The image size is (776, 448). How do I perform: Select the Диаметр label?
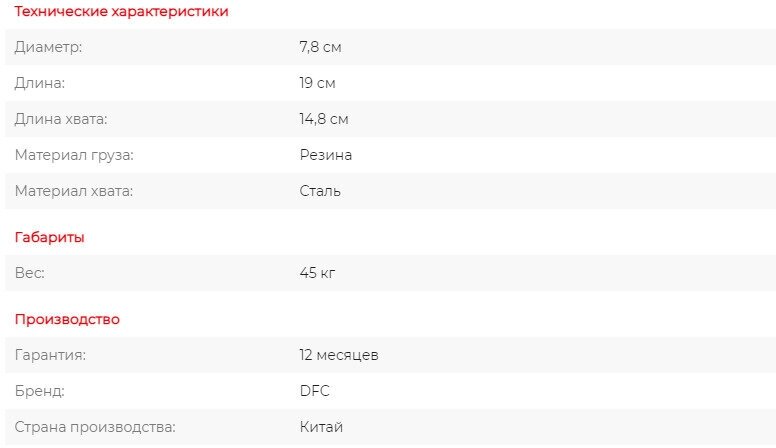click(48, 47)
